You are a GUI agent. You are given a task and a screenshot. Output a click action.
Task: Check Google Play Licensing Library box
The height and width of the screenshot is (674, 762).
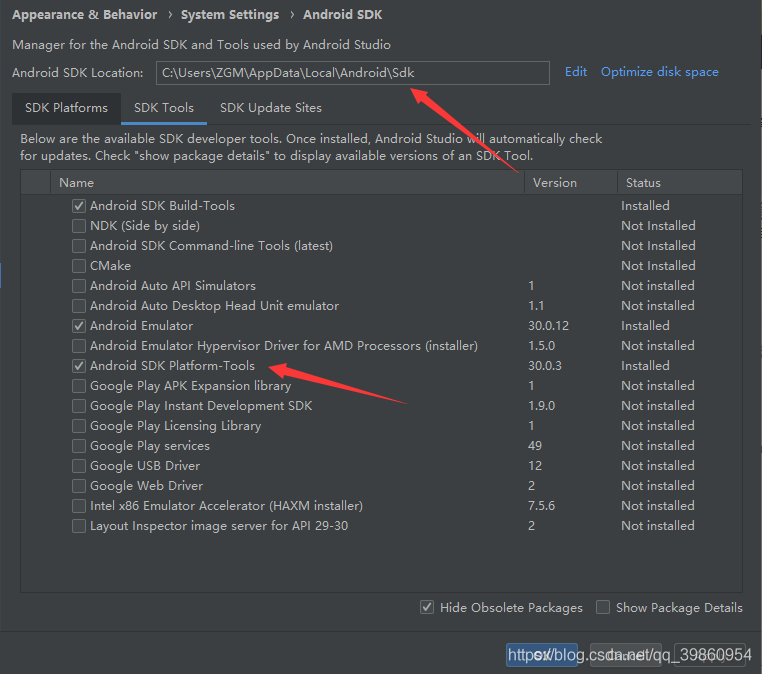click(x=79, y=426)
